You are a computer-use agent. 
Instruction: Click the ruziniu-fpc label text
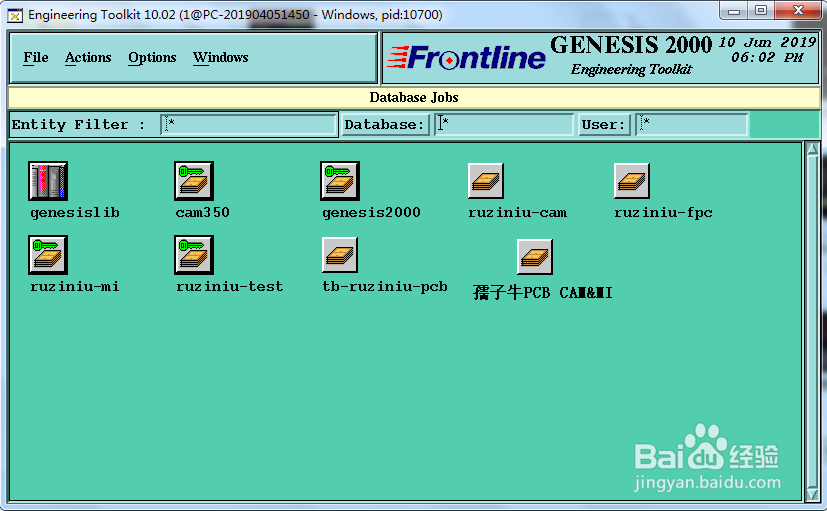(663, 213)
